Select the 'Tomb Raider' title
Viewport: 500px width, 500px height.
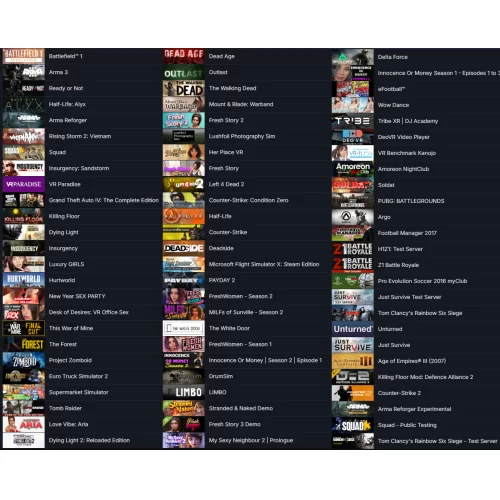pyautogui.click(x=65, y=408)
